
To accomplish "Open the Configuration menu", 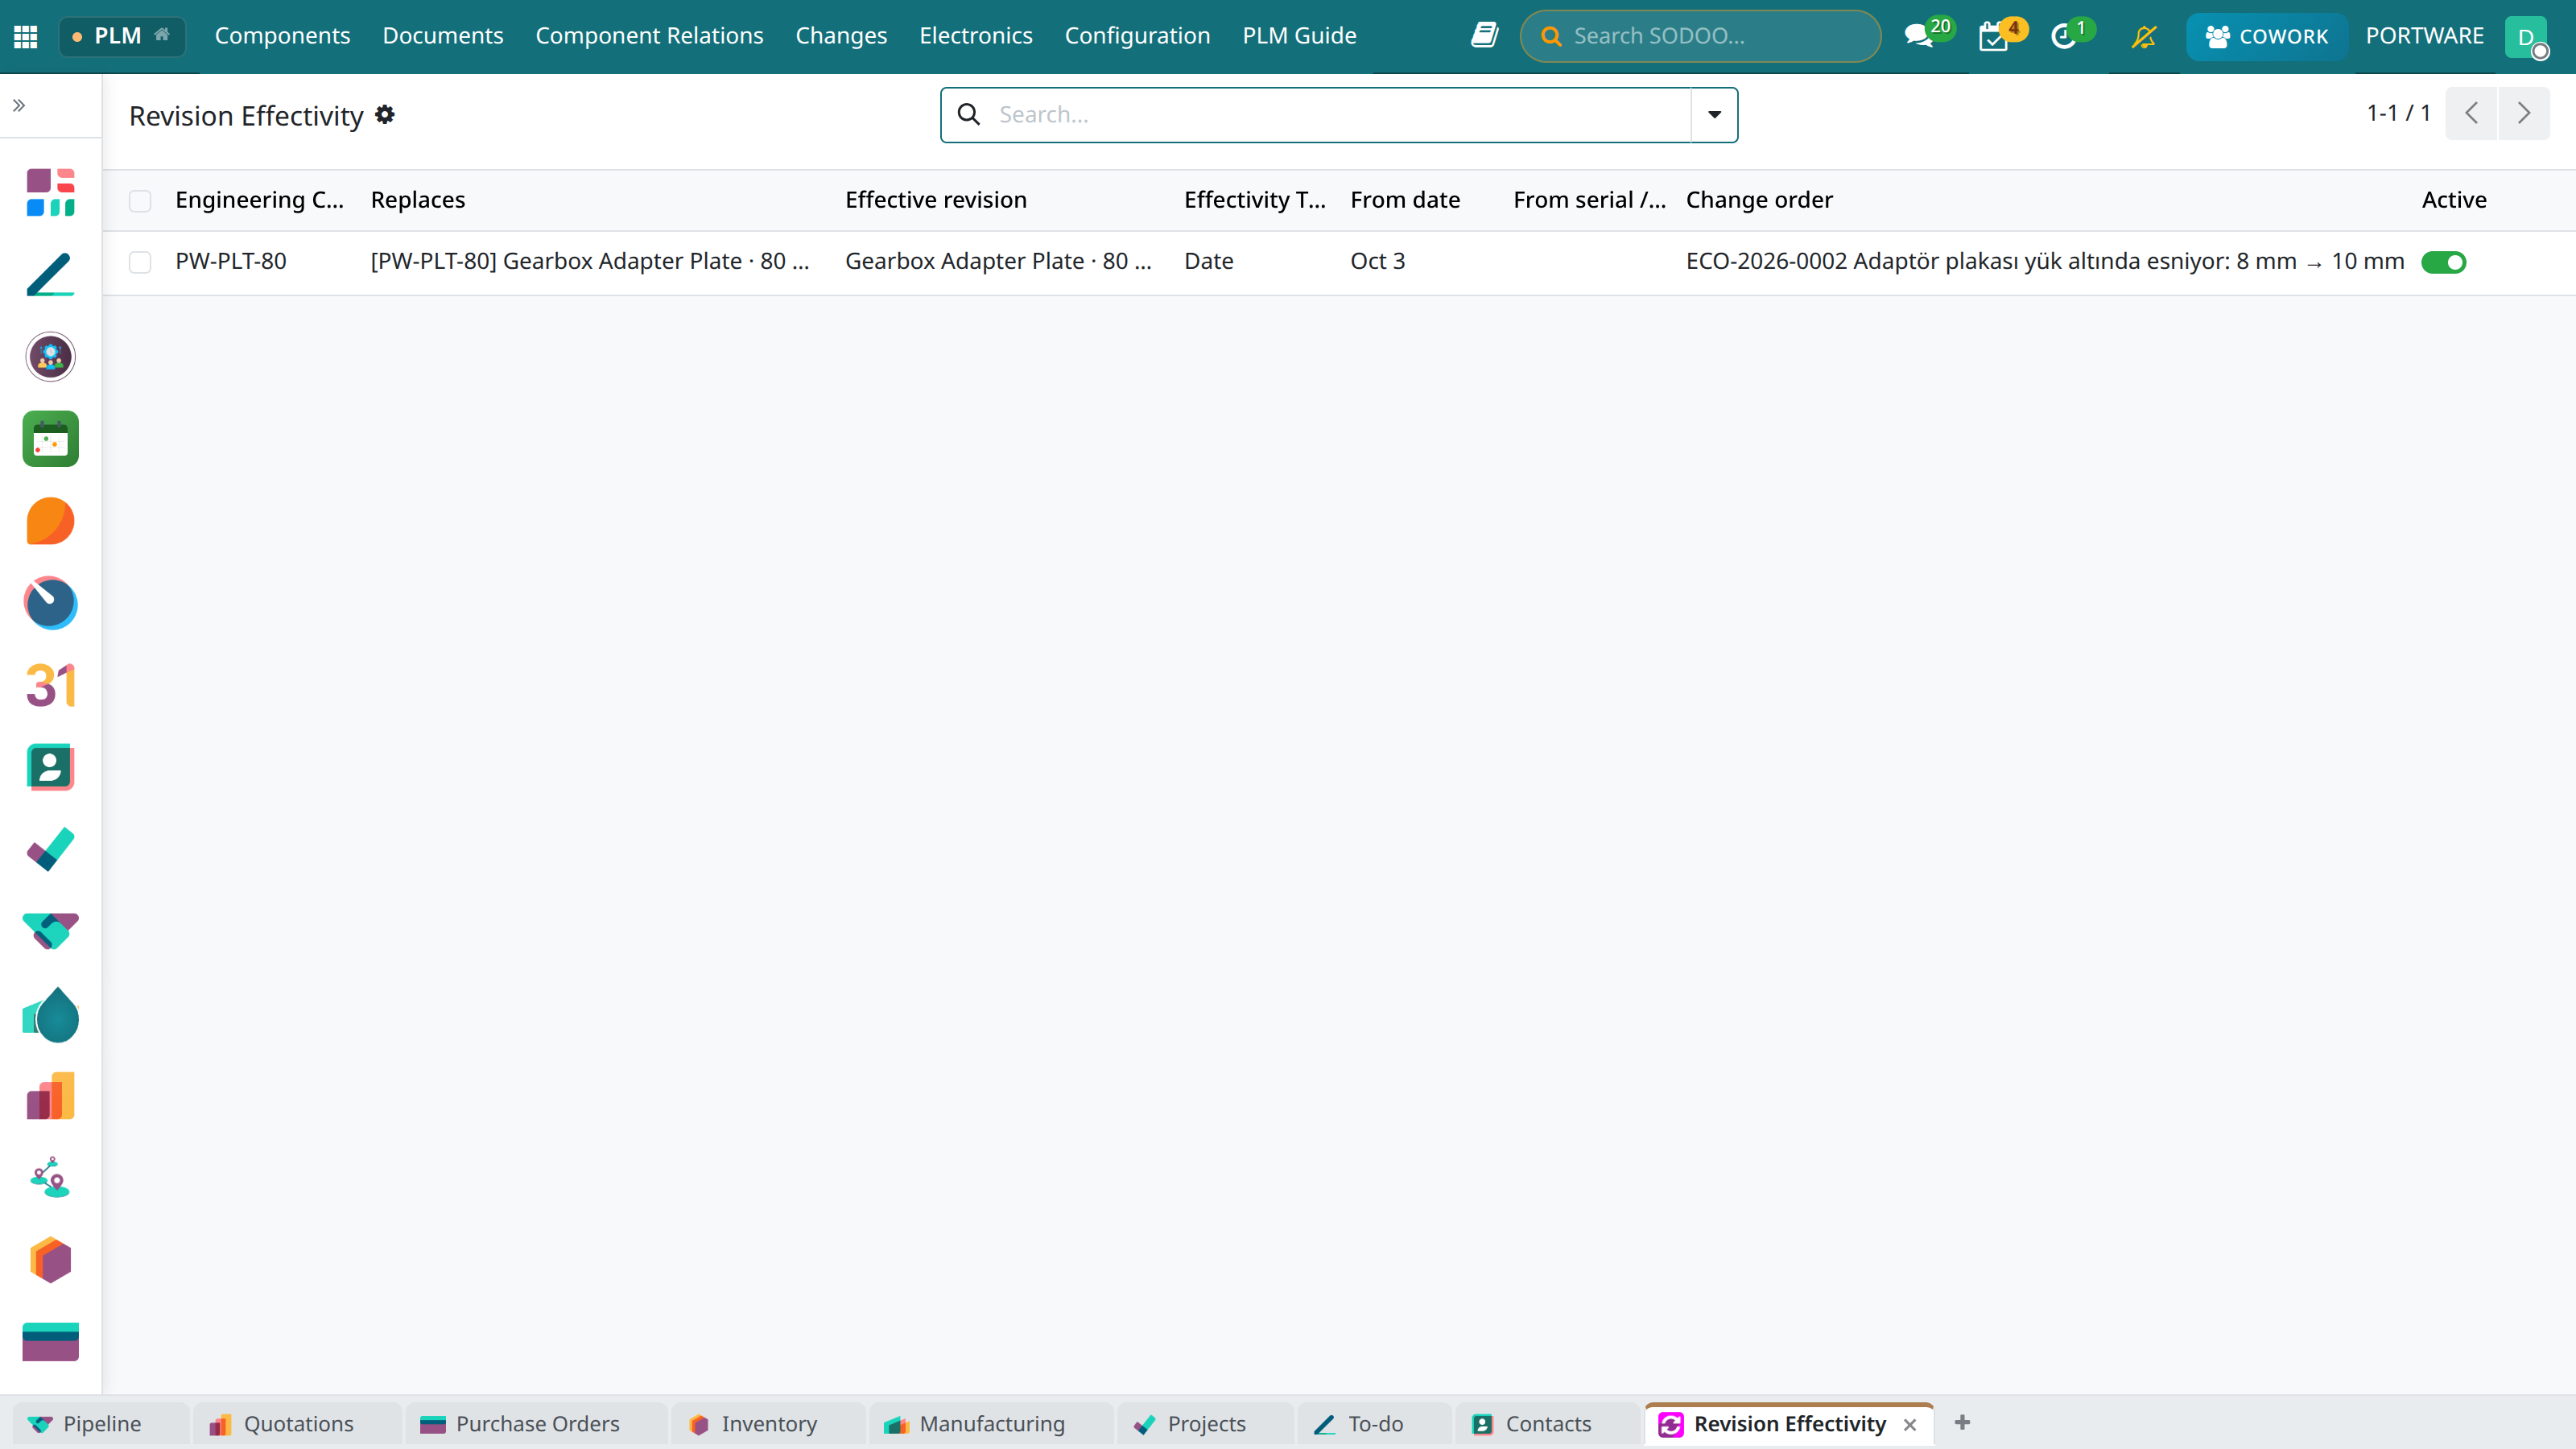I will click(1138, 36).
